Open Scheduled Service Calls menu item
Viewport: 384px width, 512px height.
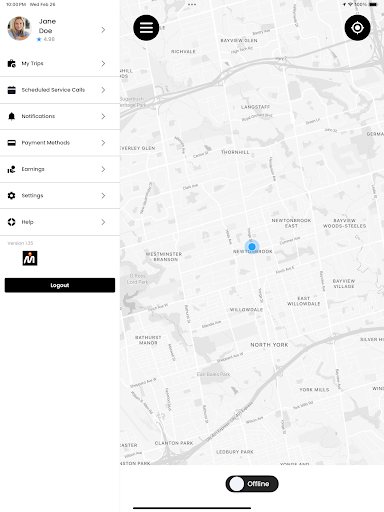click(60, 90)
